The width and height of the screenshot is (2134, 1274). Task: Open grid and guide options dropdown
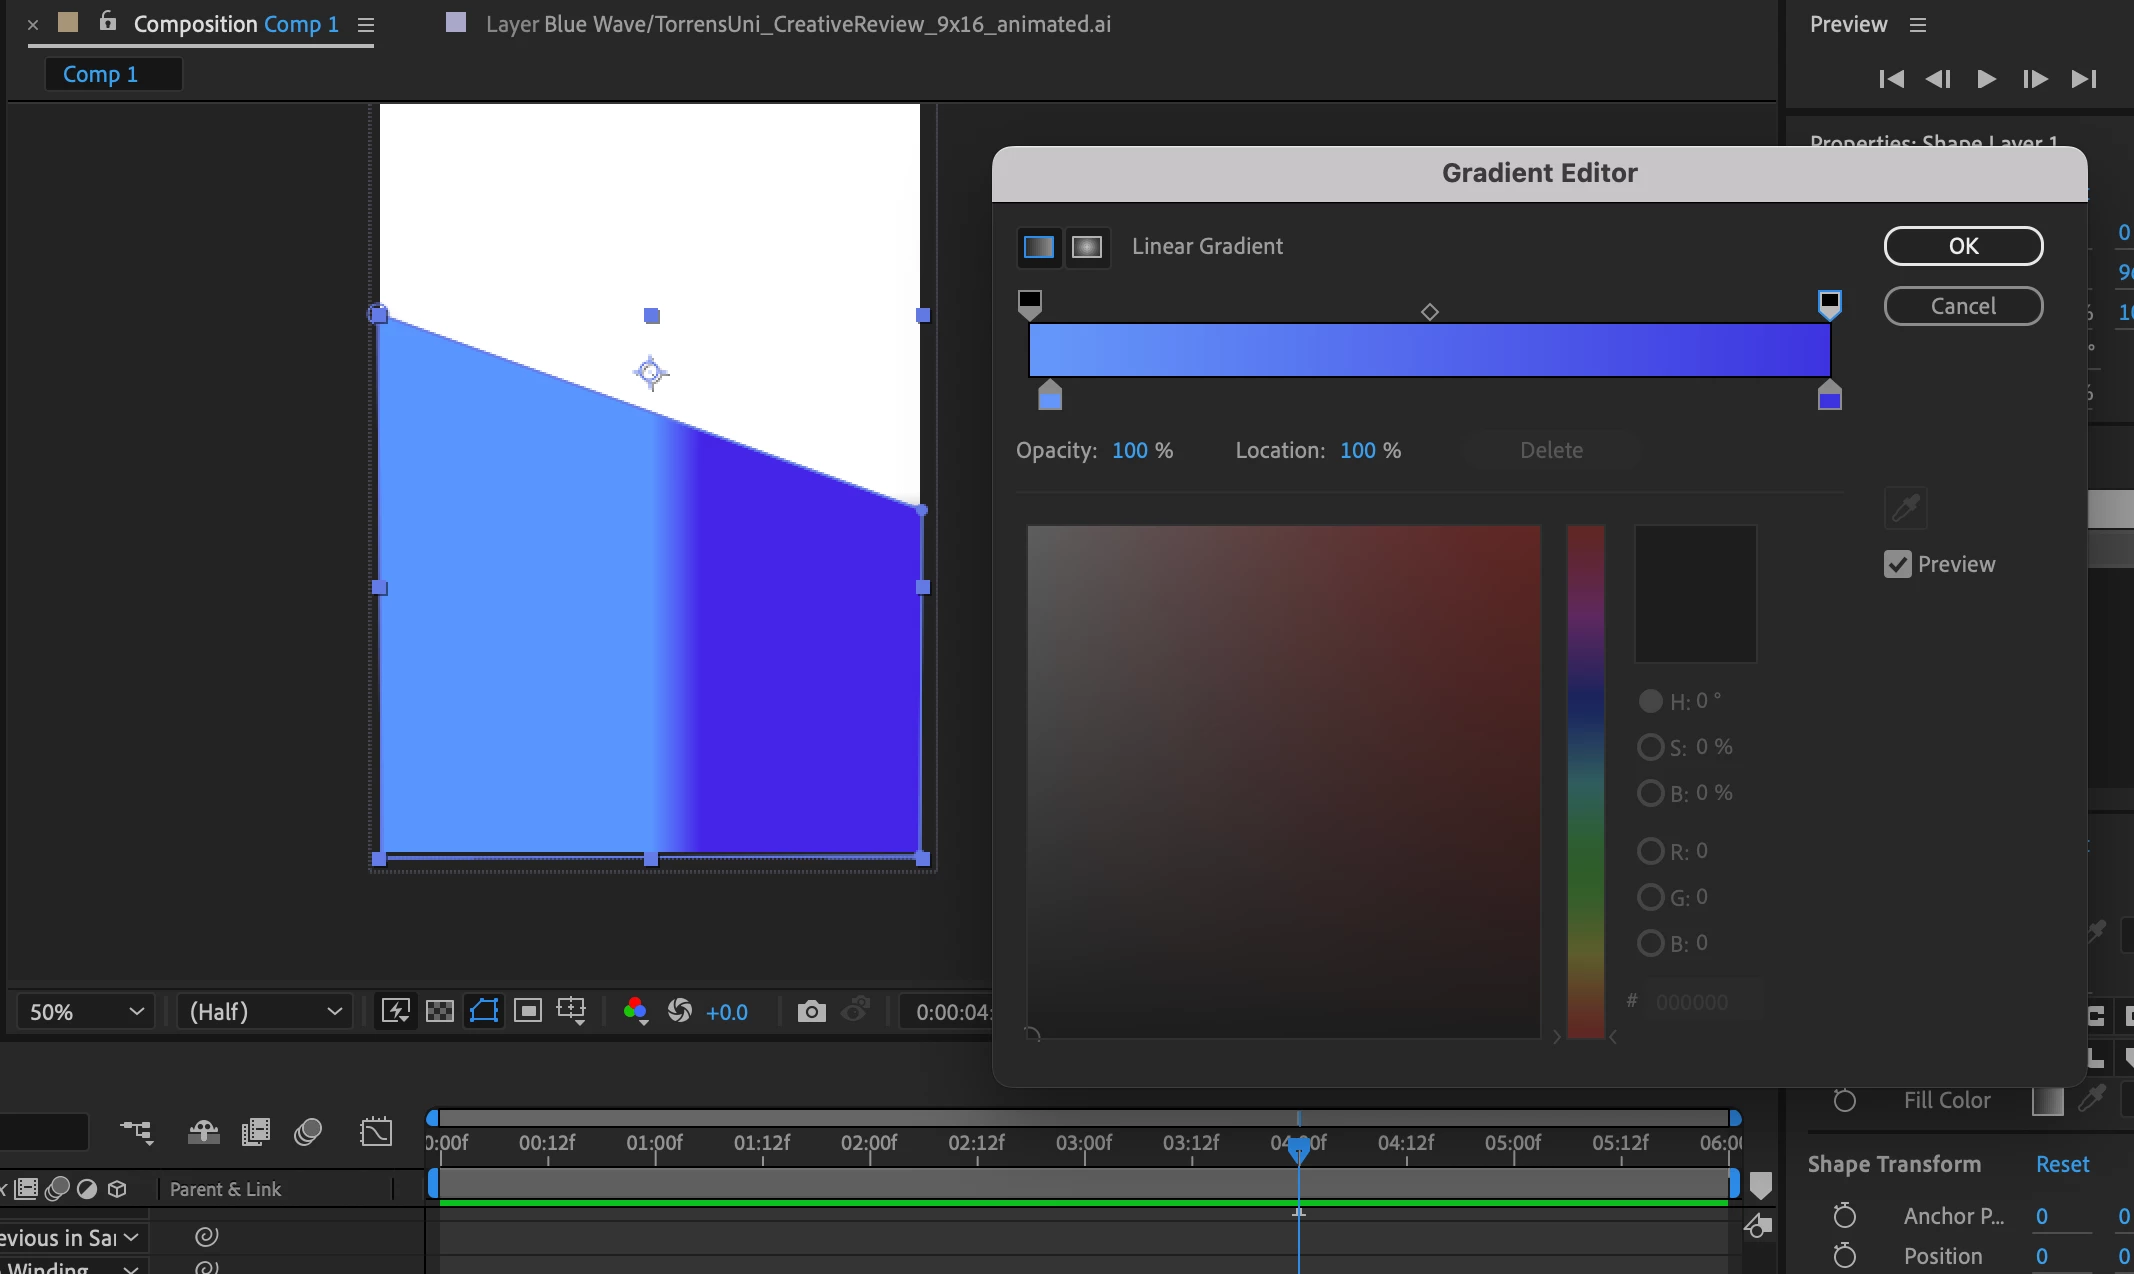tap(572, 1011)
